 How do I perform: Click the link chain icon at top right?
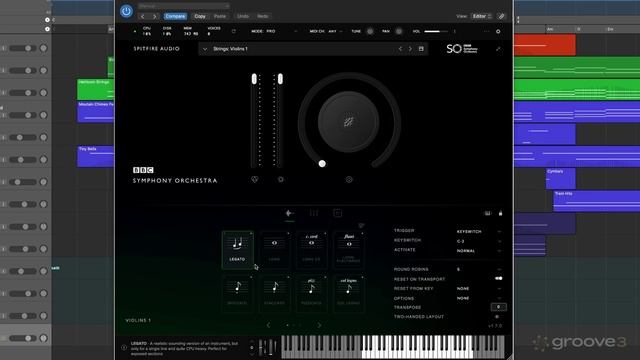point(502,16)
